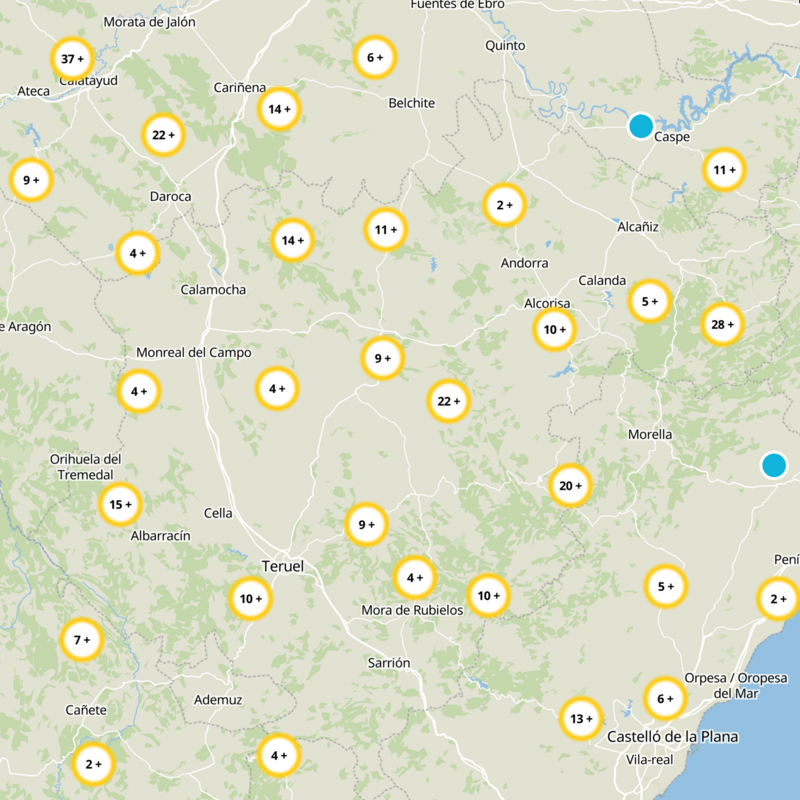Viewport: 800px width, 800px height.
Task: Click the 10+ cluster below Alcorisa
Action: coord(554,329)
